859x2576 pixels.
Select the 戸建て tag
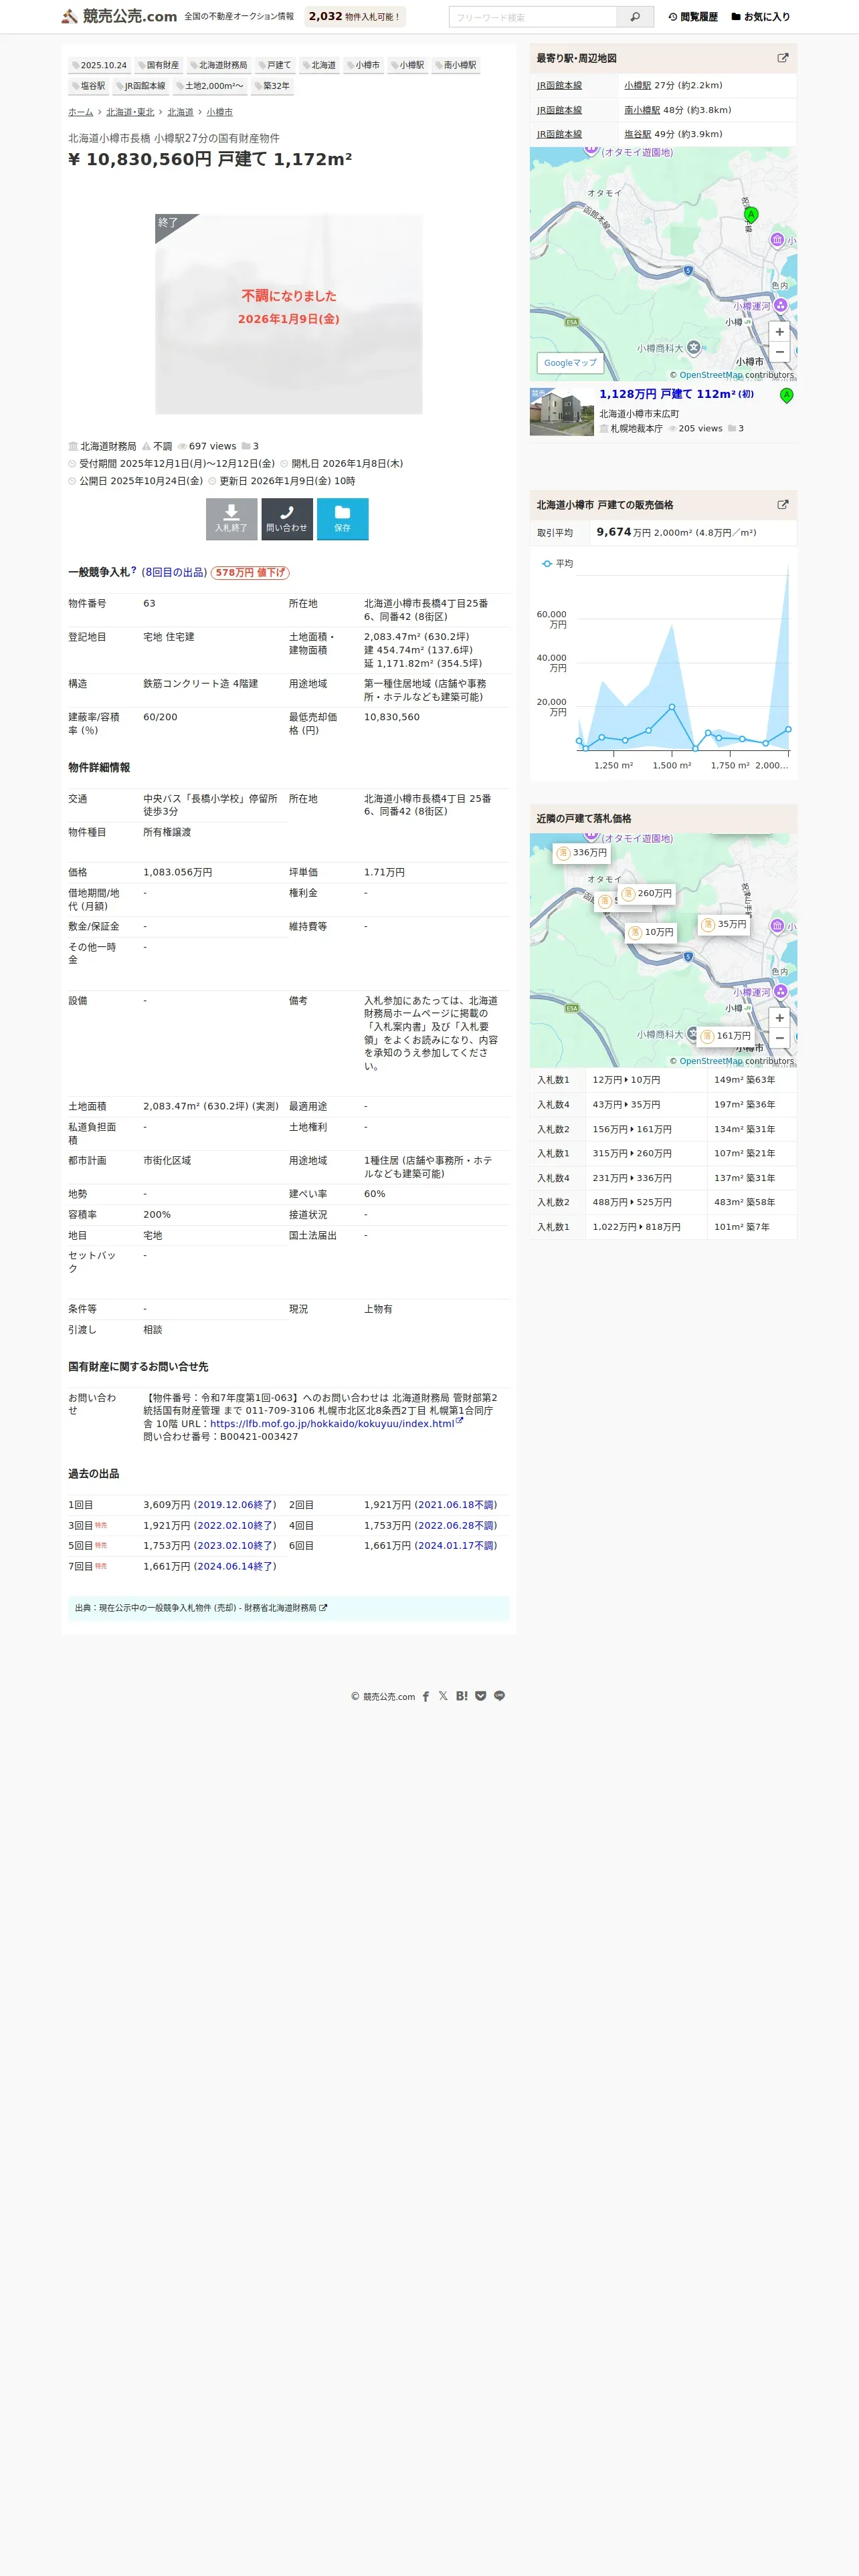pos(274,65)
